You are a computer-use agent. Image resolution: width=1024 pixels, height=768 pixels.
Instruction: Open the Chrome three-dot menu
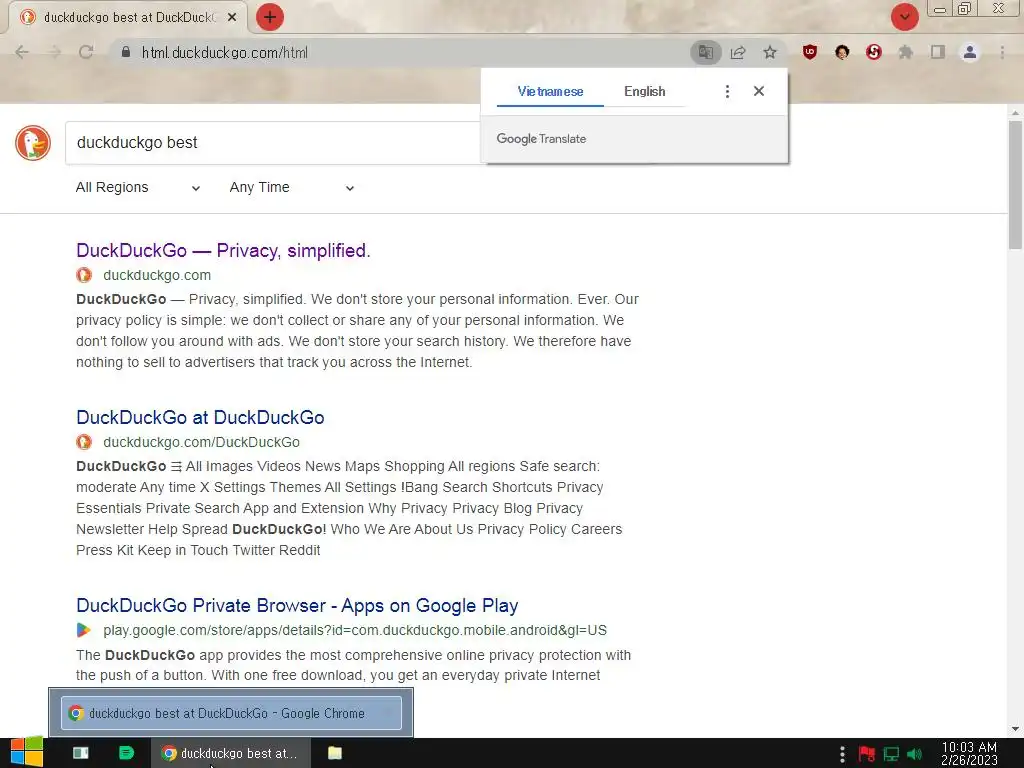1002,52
